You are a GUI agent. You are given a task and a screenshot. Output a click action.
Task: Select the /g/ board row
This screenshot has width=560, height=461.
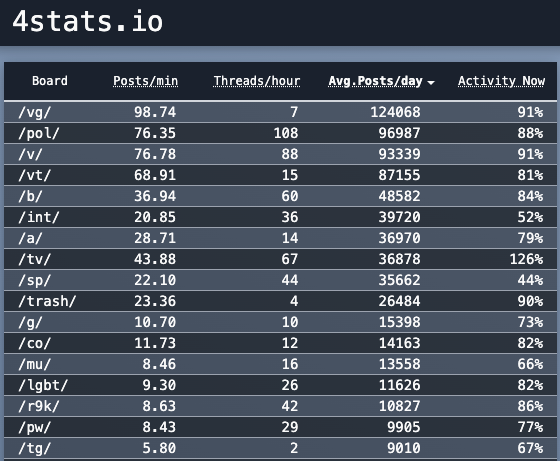280,322
